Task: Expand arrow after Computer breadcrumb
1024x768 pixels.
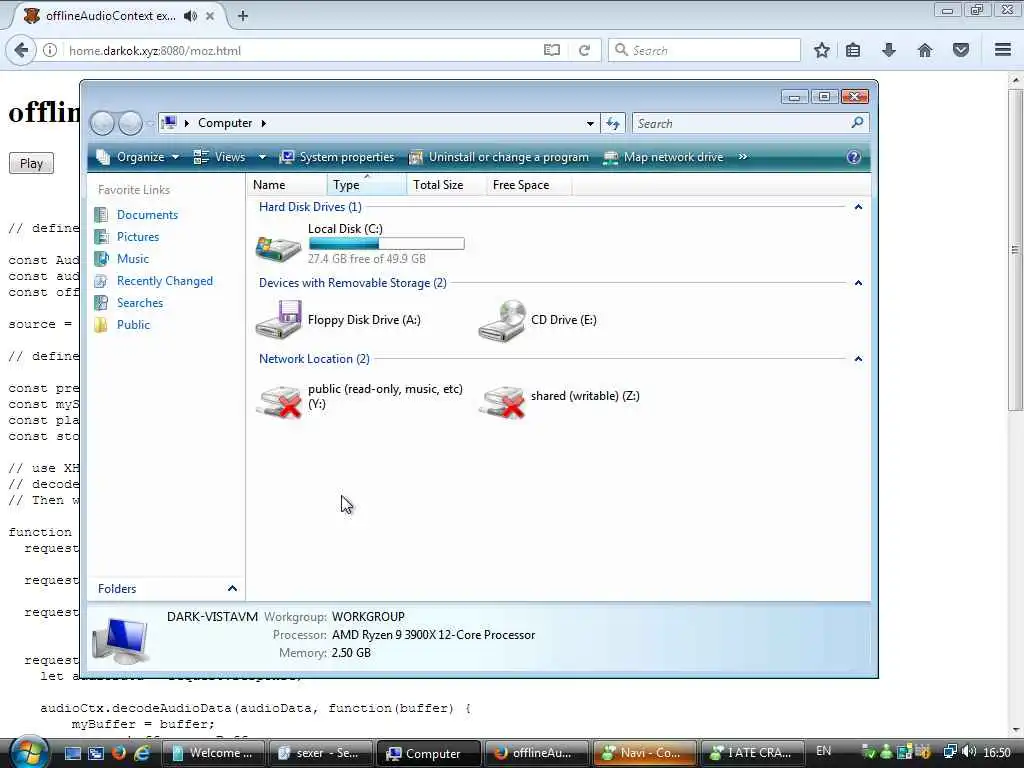Action: click(263, 123)
